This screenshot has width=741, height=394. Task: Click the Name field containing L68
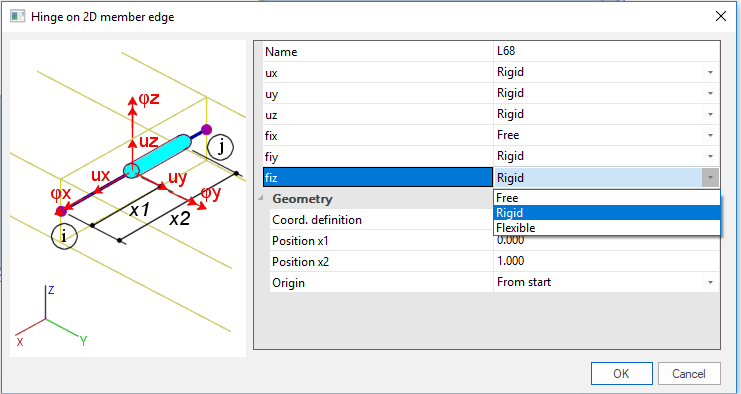606,51
